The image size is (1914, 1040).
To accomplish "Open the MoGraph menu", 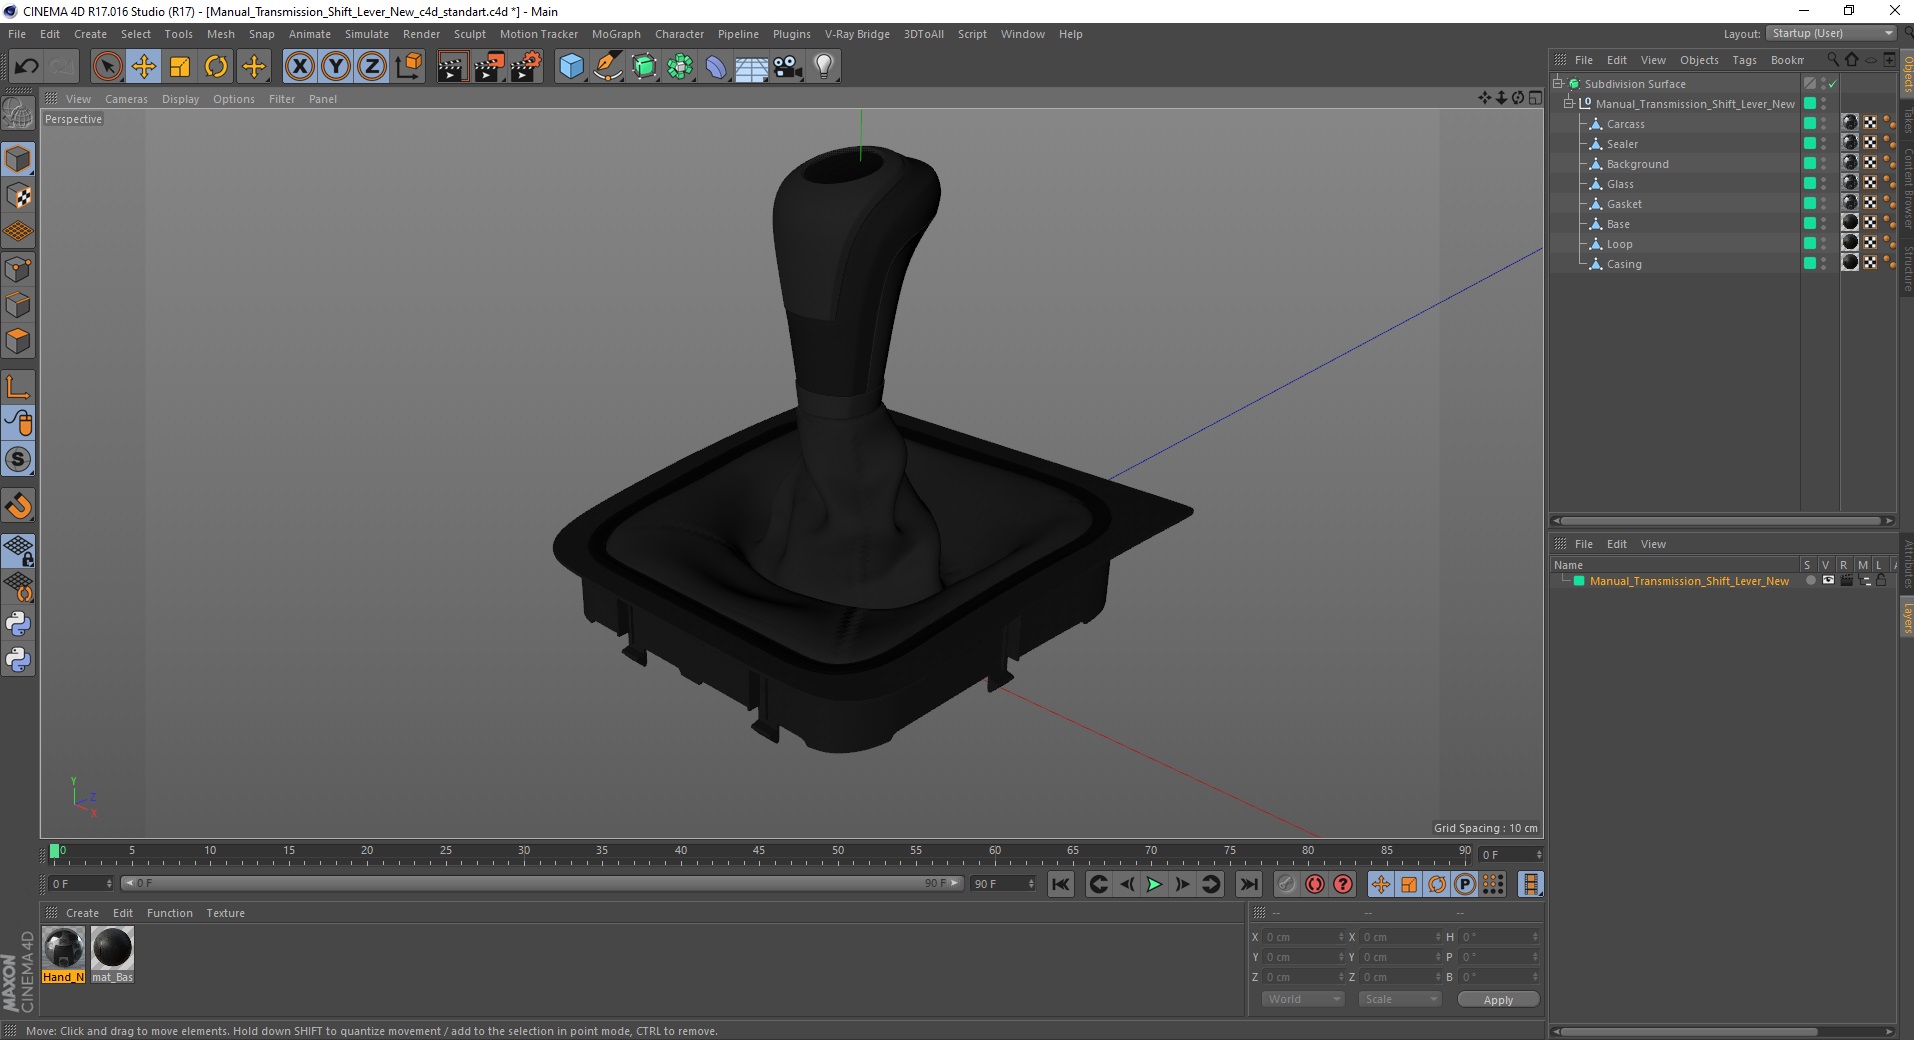I will [616, 34].
